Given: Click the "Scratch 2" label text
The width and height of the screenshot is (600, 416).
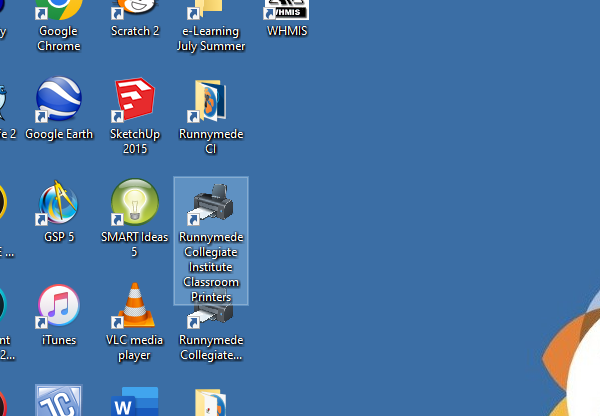Looking at the screenshot, I should coord(135,31).
